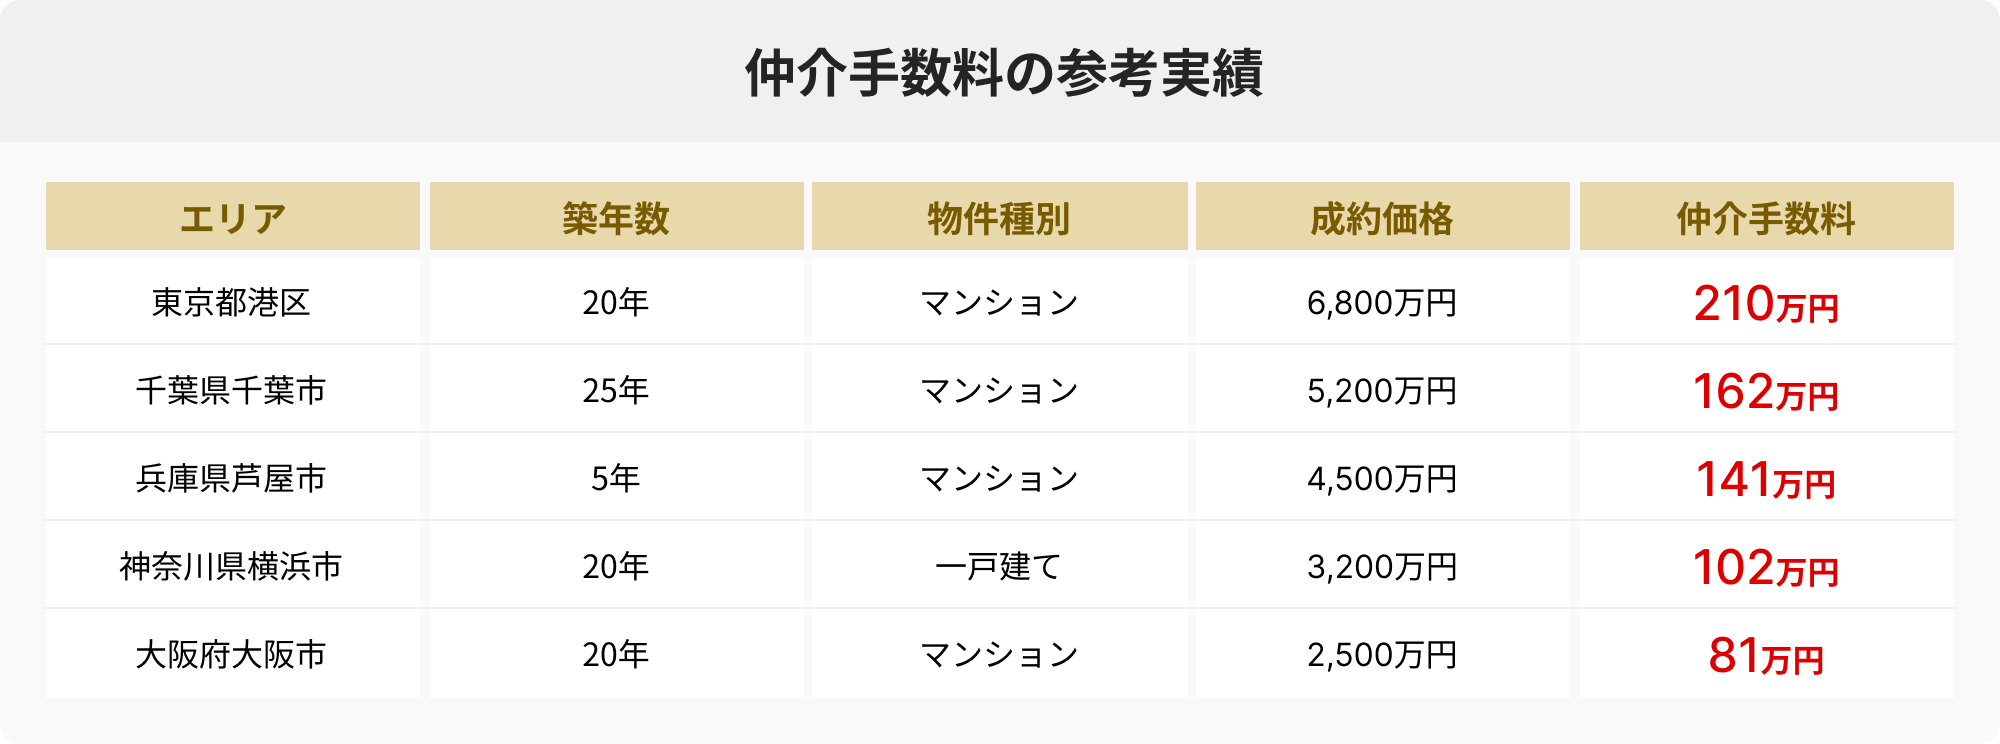Screen dimensions: 2000x744
Task: Select the 5年 building age cell
Action: (616, 478)
